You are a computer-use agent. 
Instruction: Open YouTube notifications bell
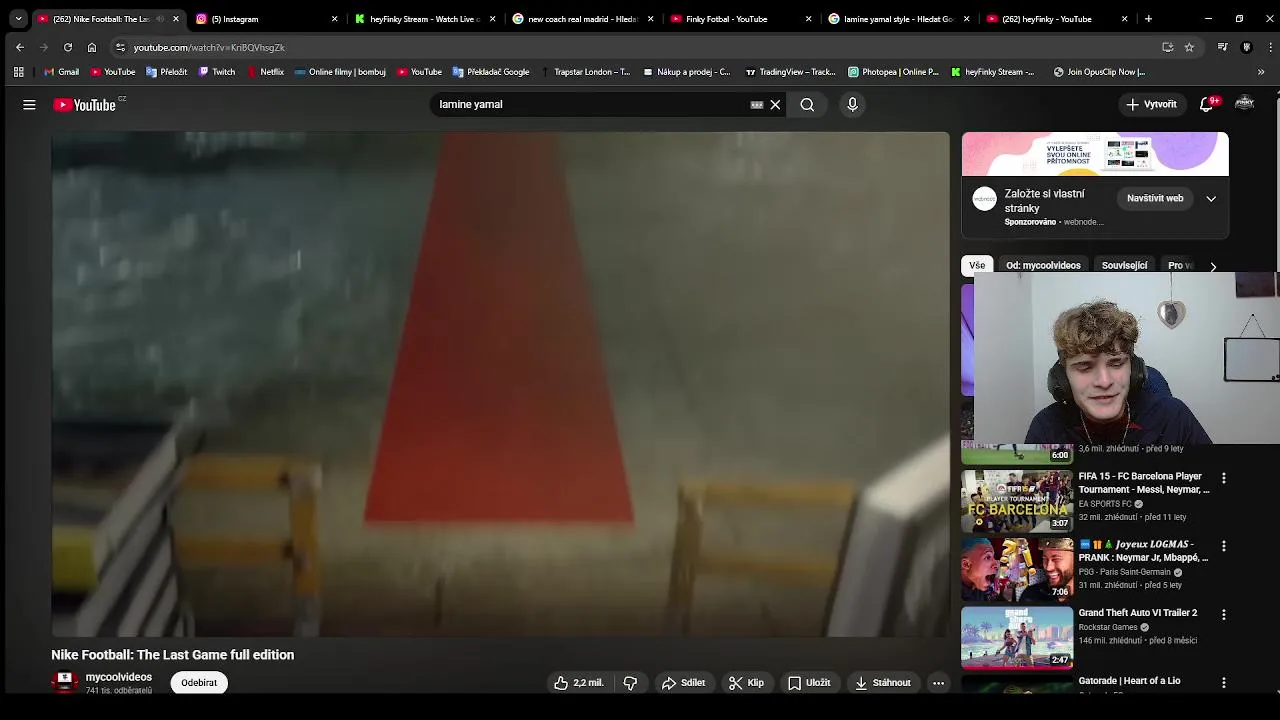(x=1207, y=104)
